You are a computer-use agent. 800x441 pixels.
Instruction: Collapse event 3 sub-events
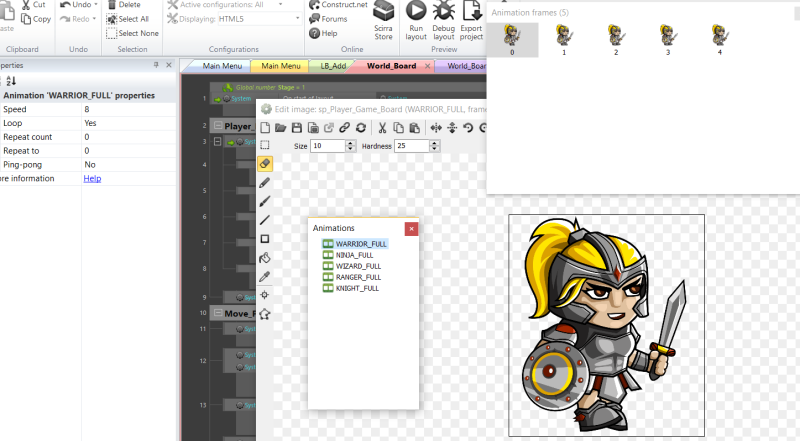click(x=218, y=141)
